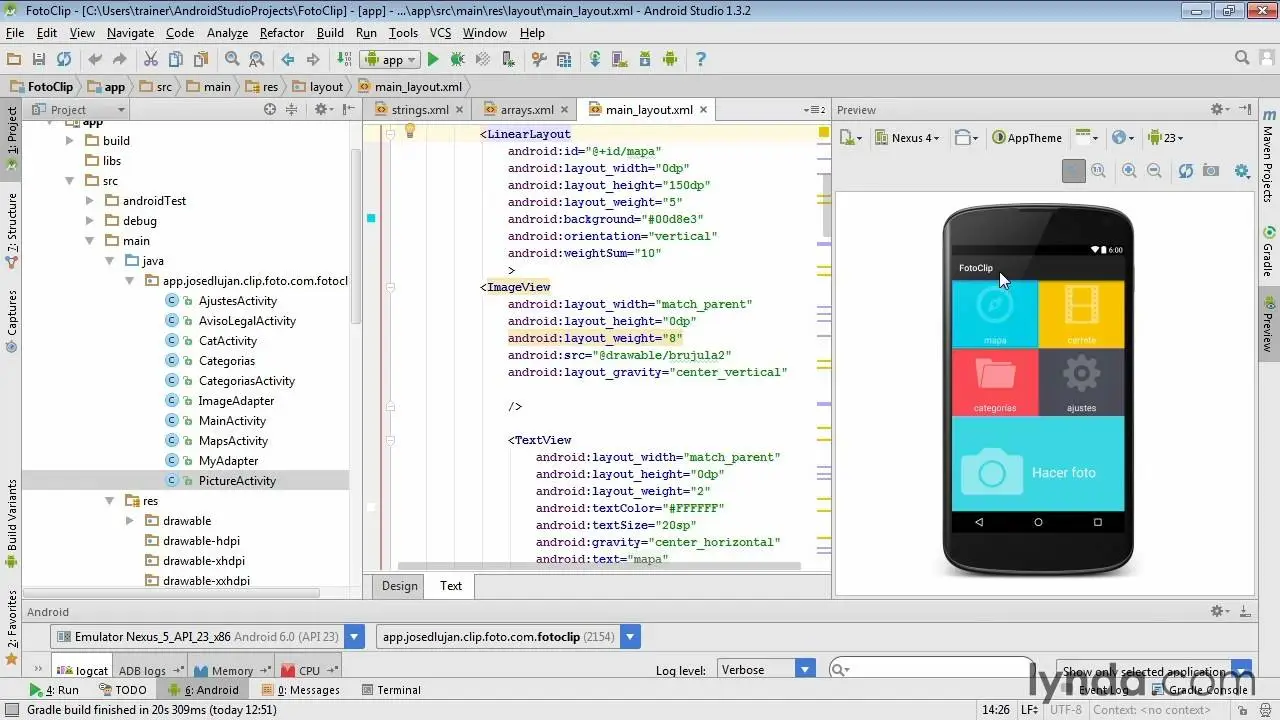Switch to the Design view tab

click(399, 586)
